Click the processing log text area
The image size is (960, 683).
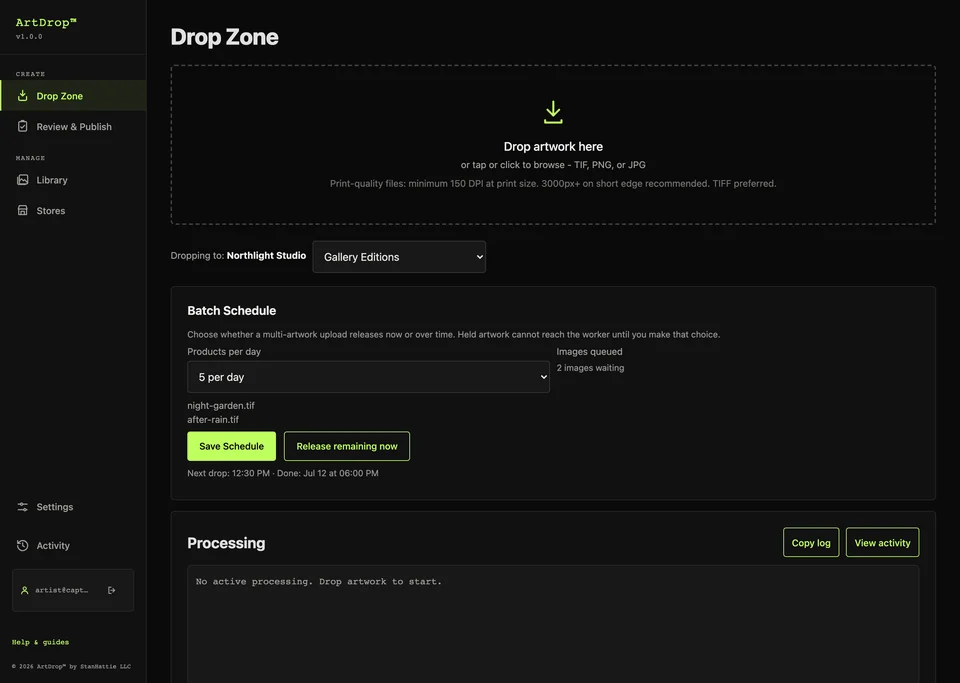553,624
